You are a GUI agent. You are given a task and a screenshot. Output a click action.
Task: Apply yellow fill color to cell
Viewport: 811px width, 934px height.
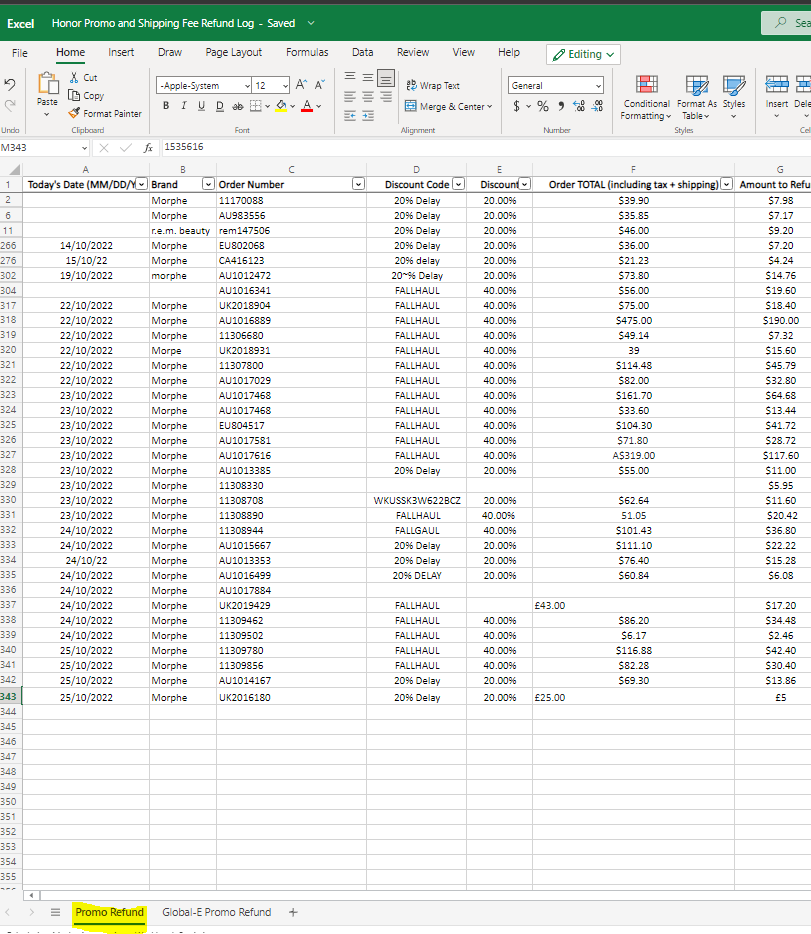281,106
